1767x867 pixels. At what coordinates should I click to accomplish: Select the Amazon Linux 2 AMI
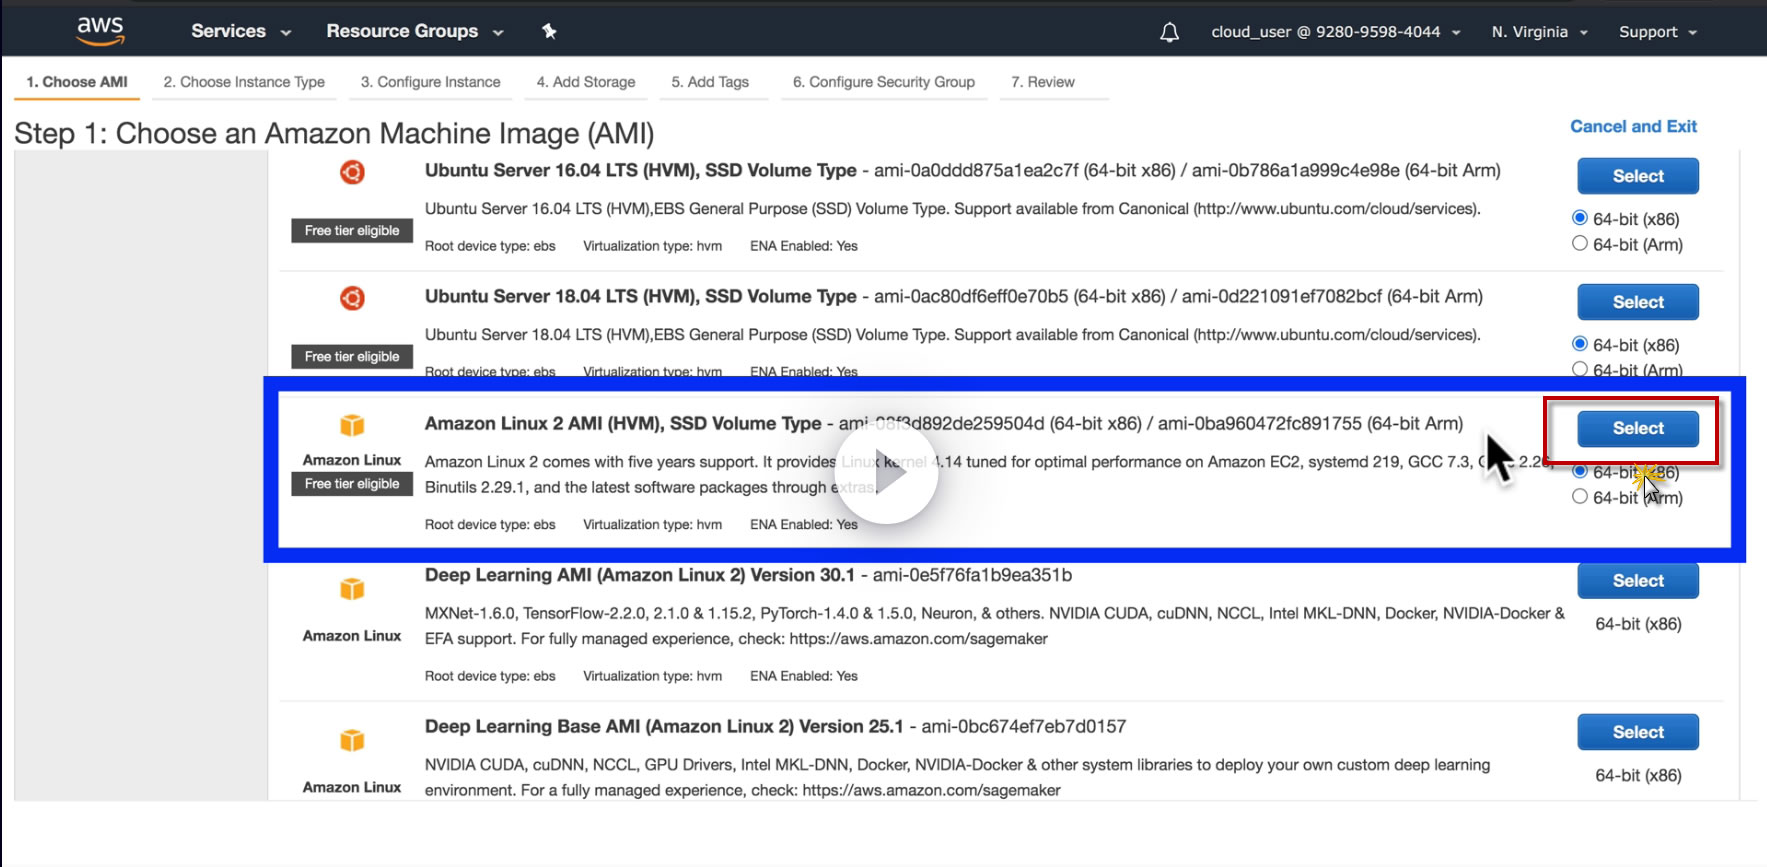(x=1637, y=428)
